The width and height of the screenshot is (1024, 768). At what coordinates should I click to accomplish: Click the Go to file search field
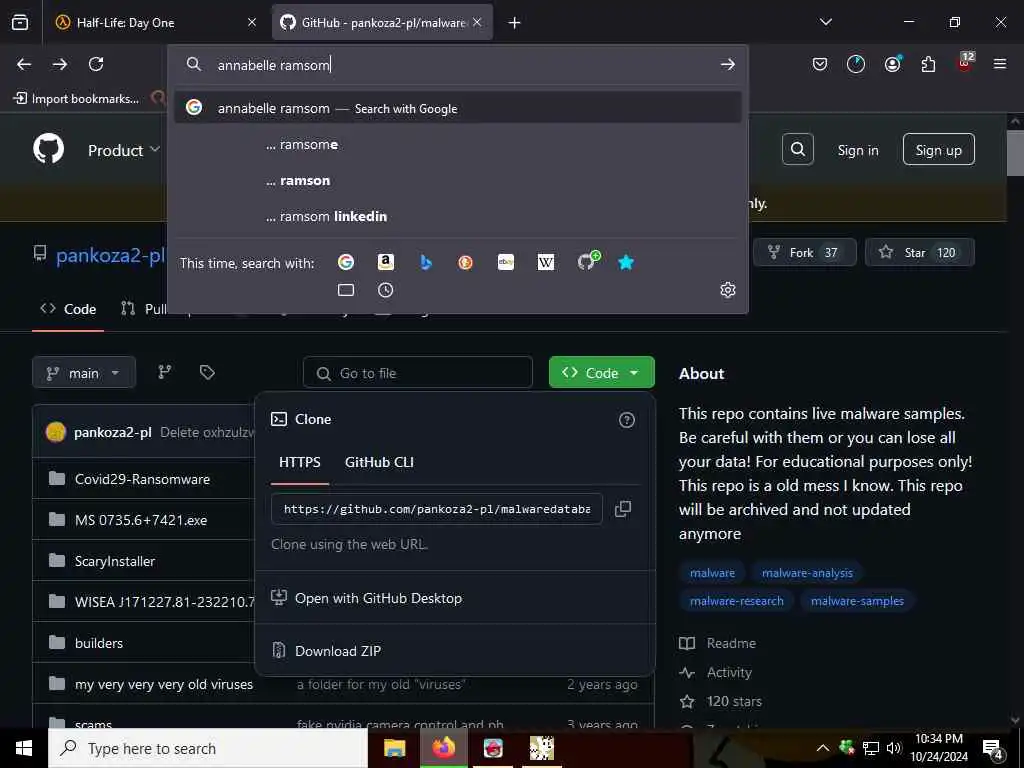(418, 373)
